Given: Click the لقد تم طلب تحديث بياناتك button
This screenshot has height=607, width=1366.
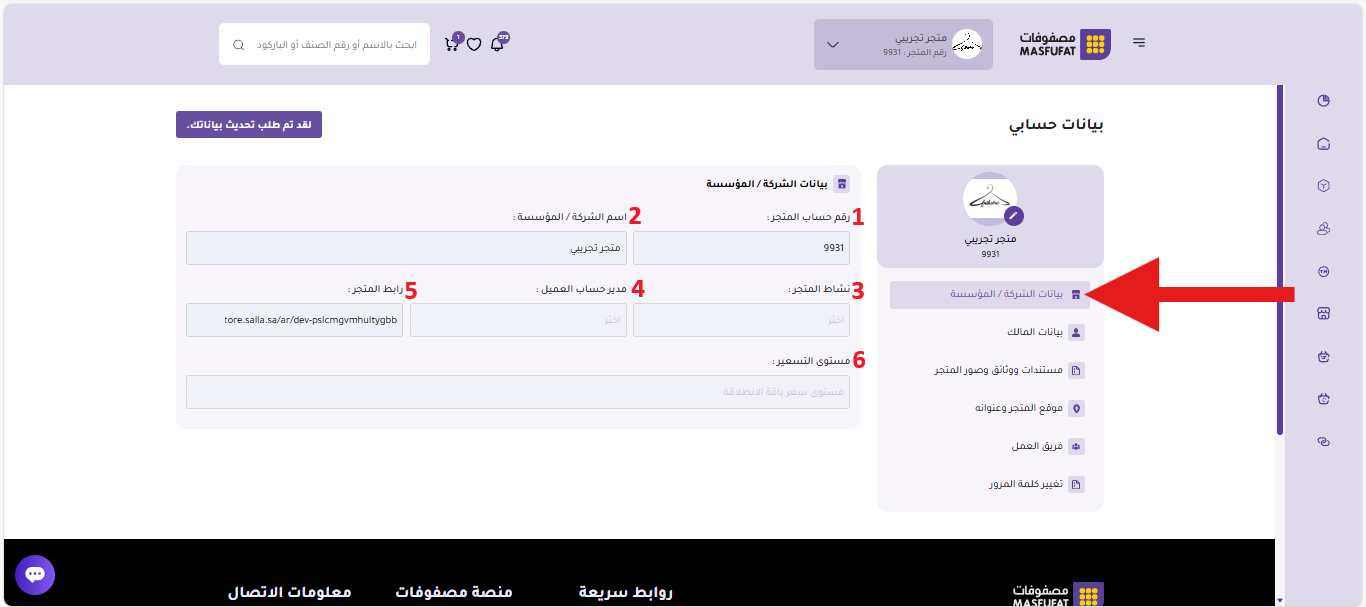Looking at the screenshot, I should pos(249,125).
